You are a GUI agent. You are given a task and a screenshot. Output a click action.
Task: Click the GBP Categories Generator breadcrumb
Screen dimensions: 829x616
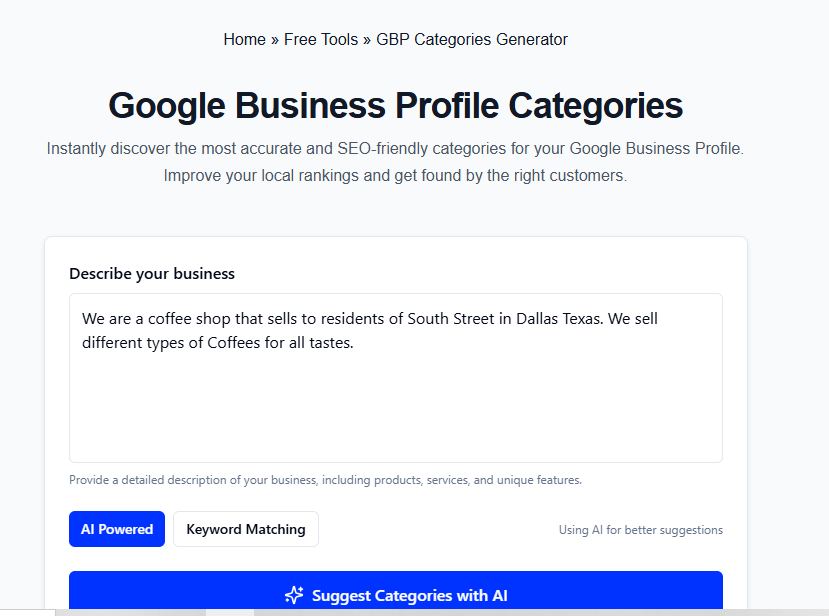point(471,39)
